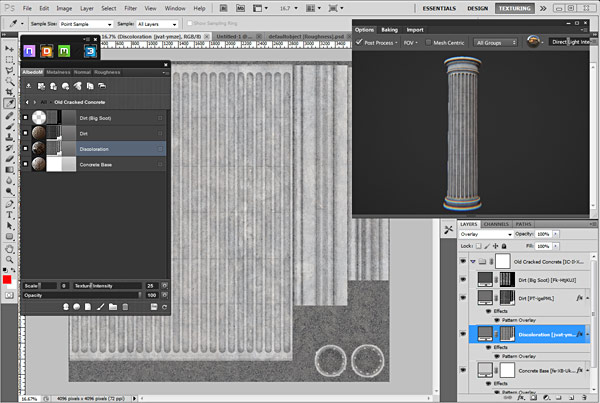
Task: Select the Zoom tool in toolbox
Action: click(9, 260)
